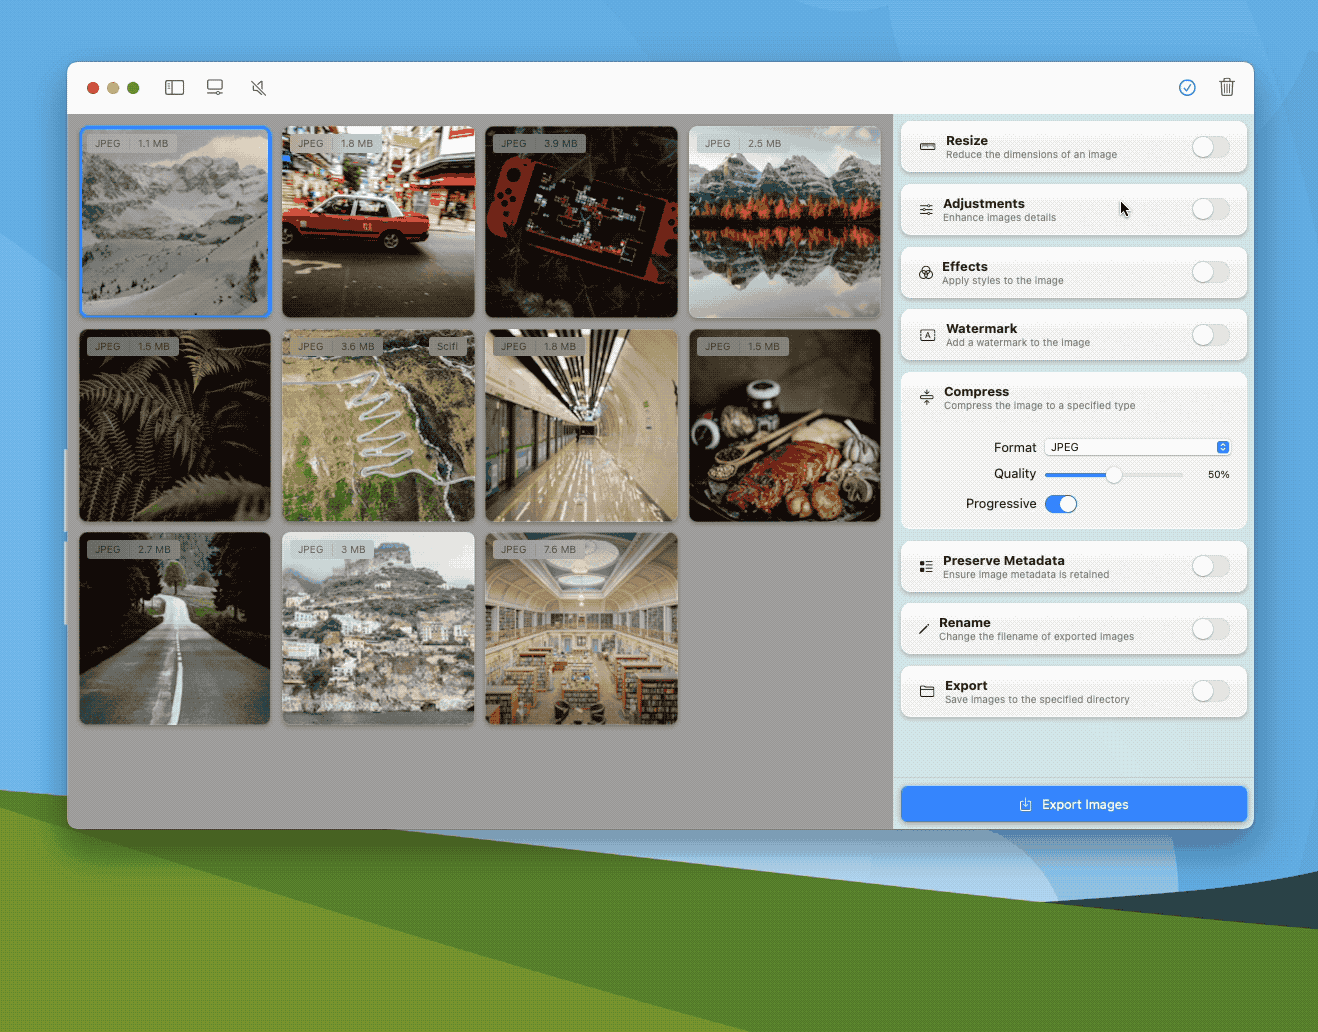Click the display preview icon in toolbar
This screenshot has height=1032, width=1318.
[x=215, y=88]
